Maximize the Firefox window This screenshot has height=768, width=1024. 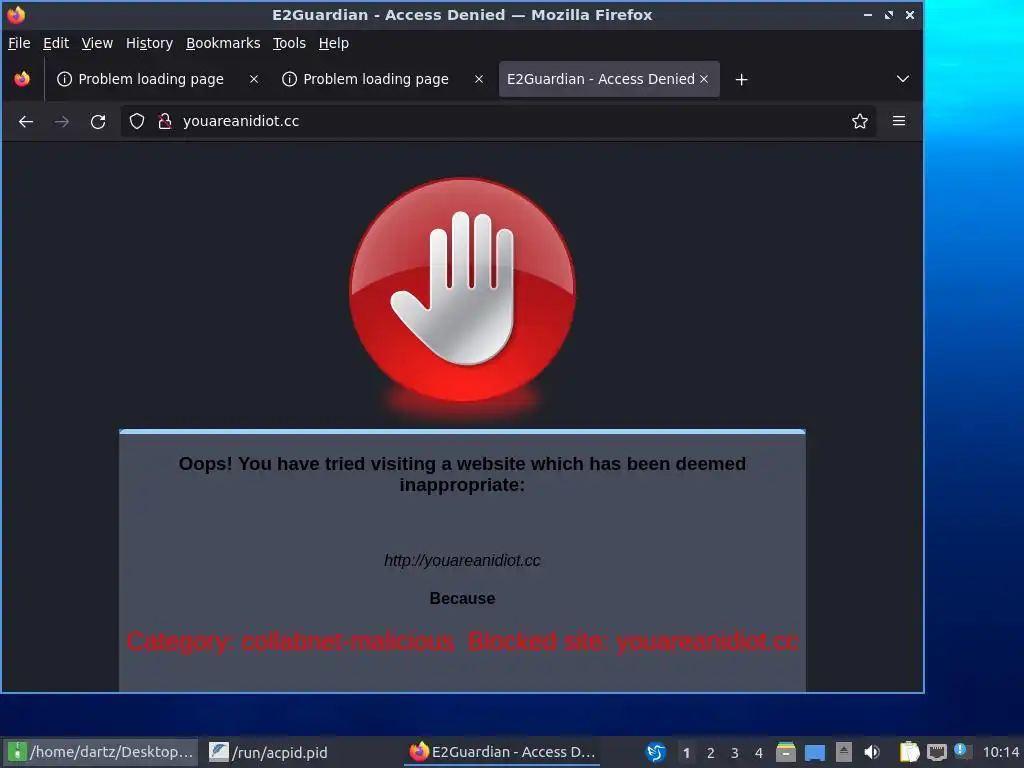point(889,15)
